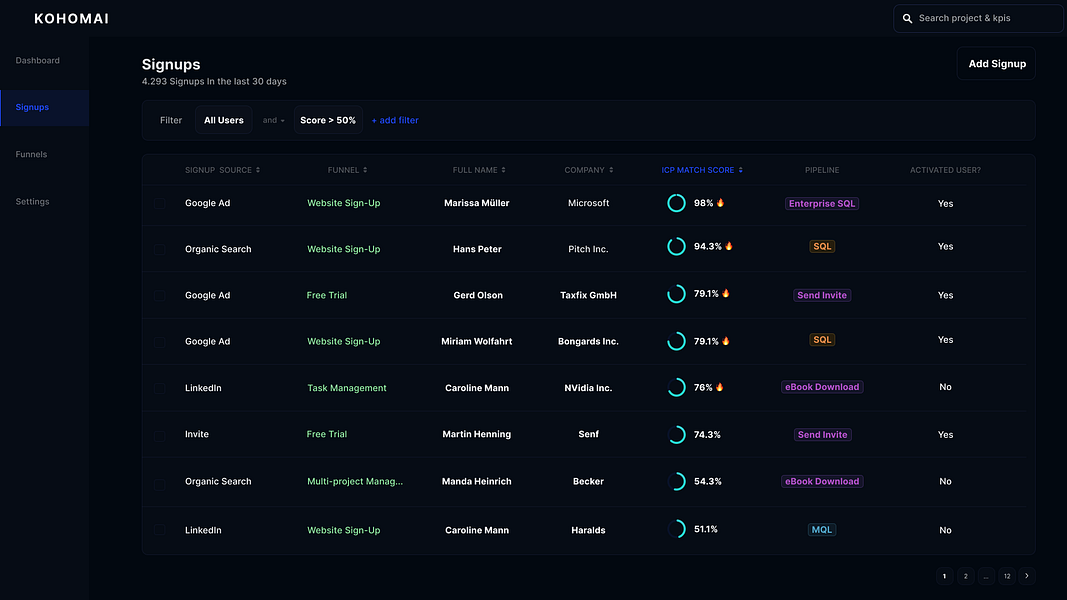1067x600 pixels.
Task: Check the Marissa Müller row checkbox
Action: click(160, 203)
